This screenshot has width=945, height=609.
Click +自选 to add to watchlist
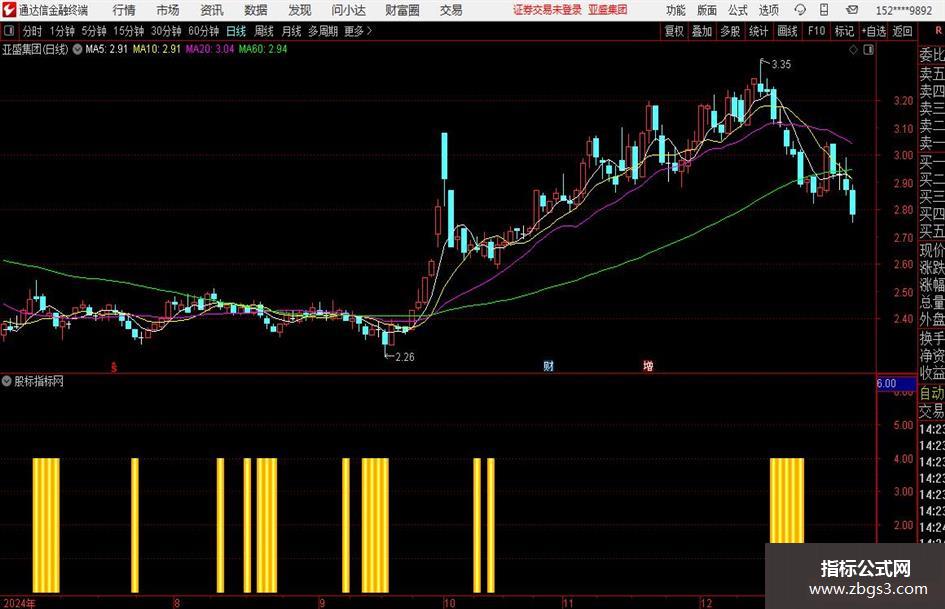click(874, 31)
